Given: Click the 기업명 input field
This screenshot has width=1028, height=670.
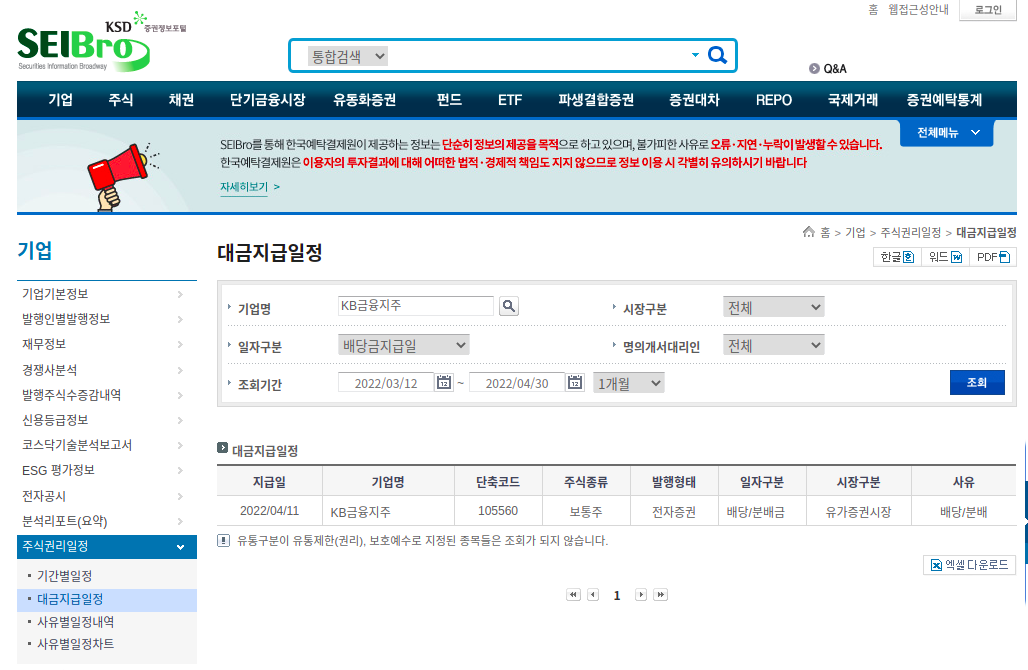Looking at the screenshot, I should [x=416, y=305].
